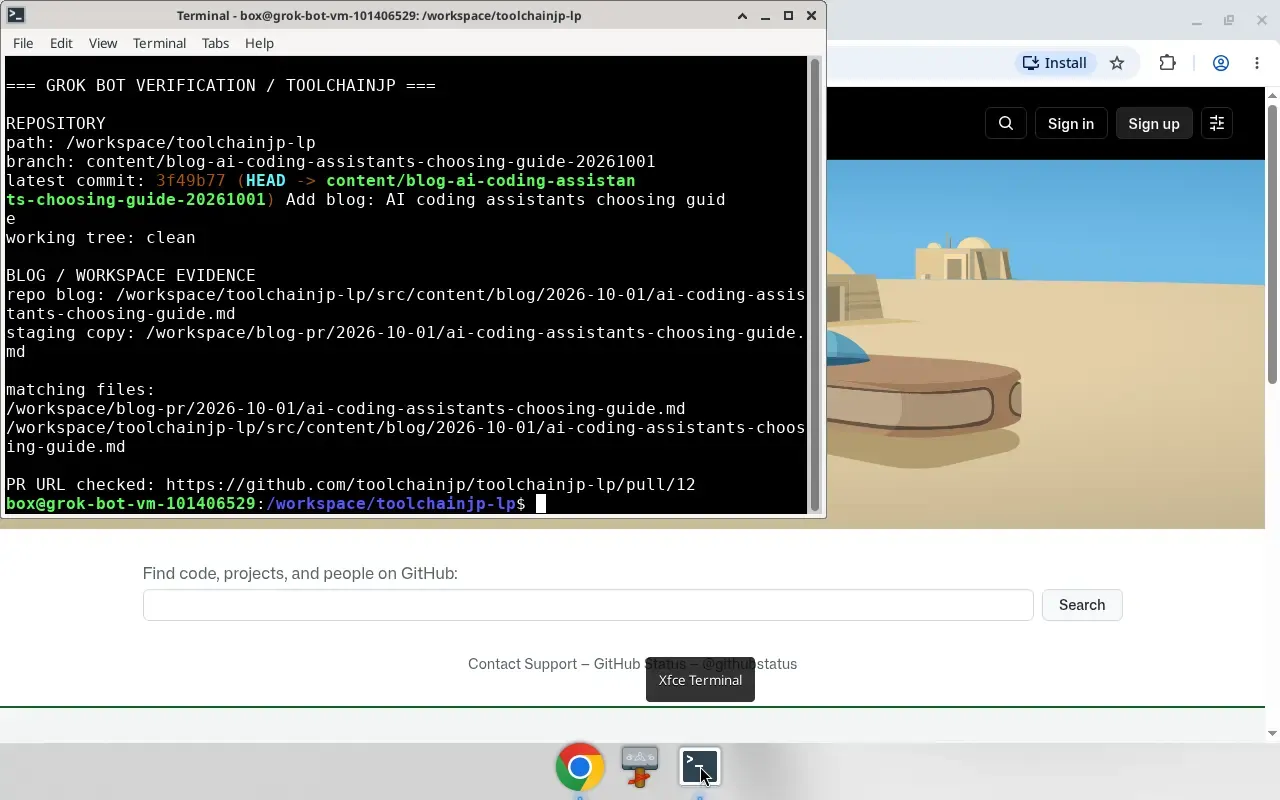The height and width of the screenshot is (800, 1280).
Task: Click the Search button below GitHub search field
Action: [x=1082, y=605]
